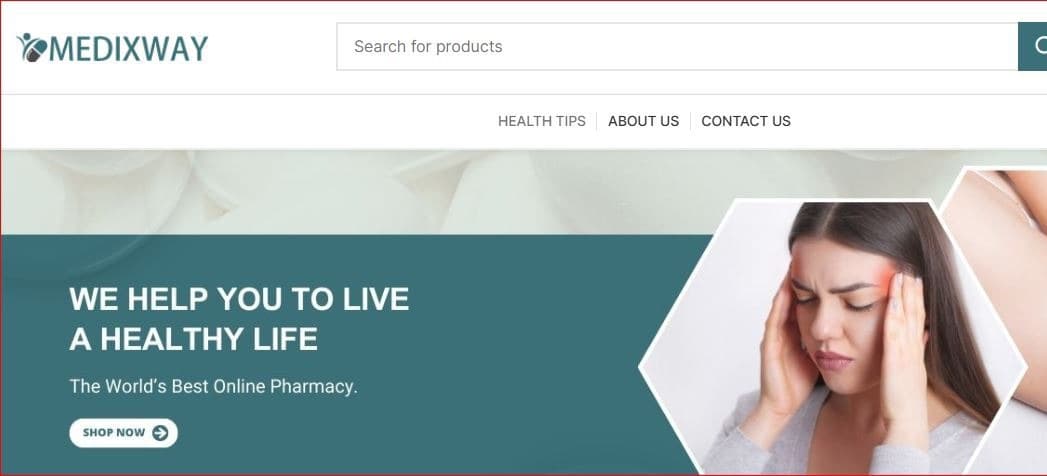
Task: Click the MEDIXWAY brand name text
Action: click(128, 48)
